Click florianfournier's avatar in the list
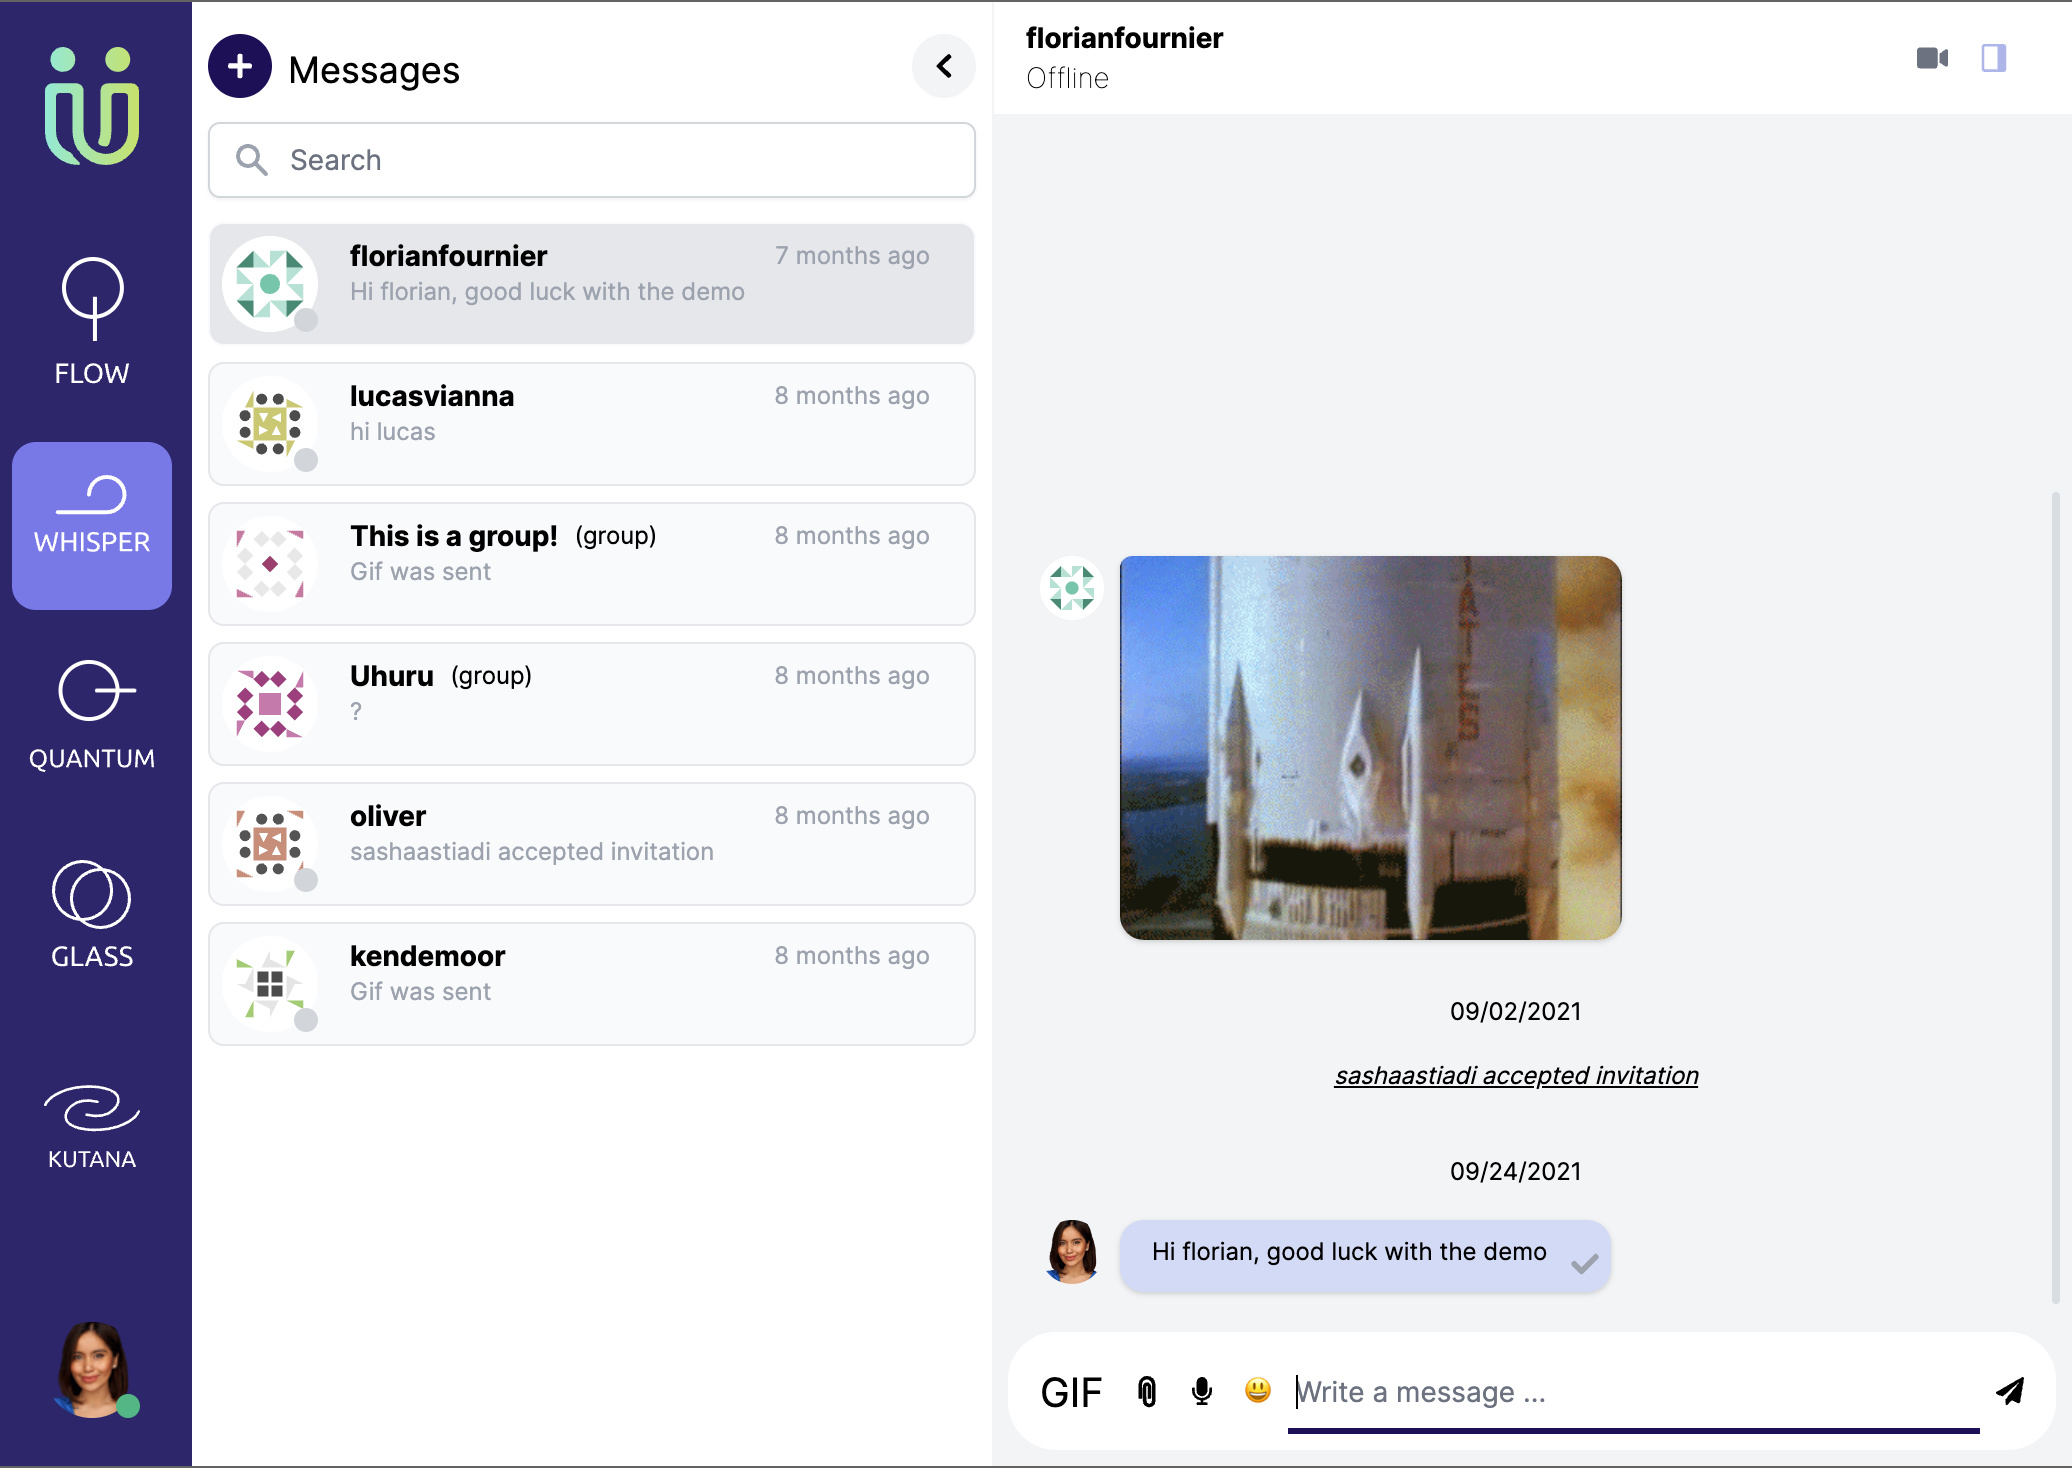This screenshot has height=1468, width=2072. pyautogui.click(x=270, y=284)
